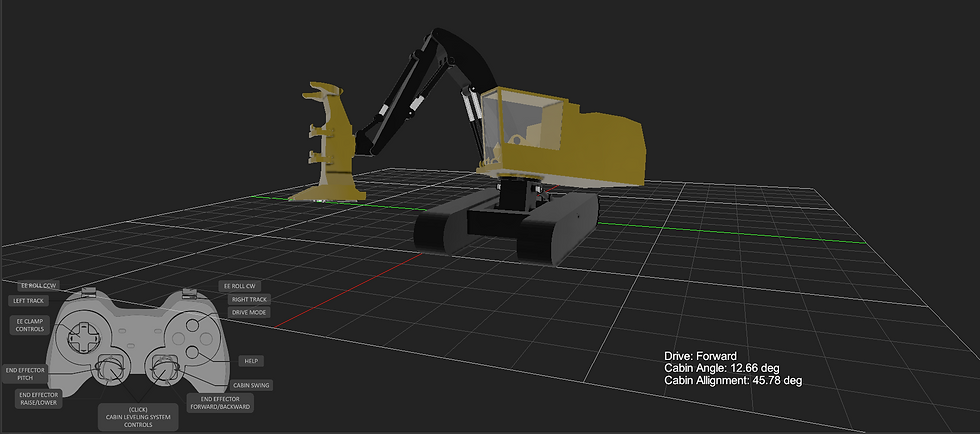Click the gamepad's right shoulder bumper
This screenshot has height=434, width=980.
click(189, 293)
